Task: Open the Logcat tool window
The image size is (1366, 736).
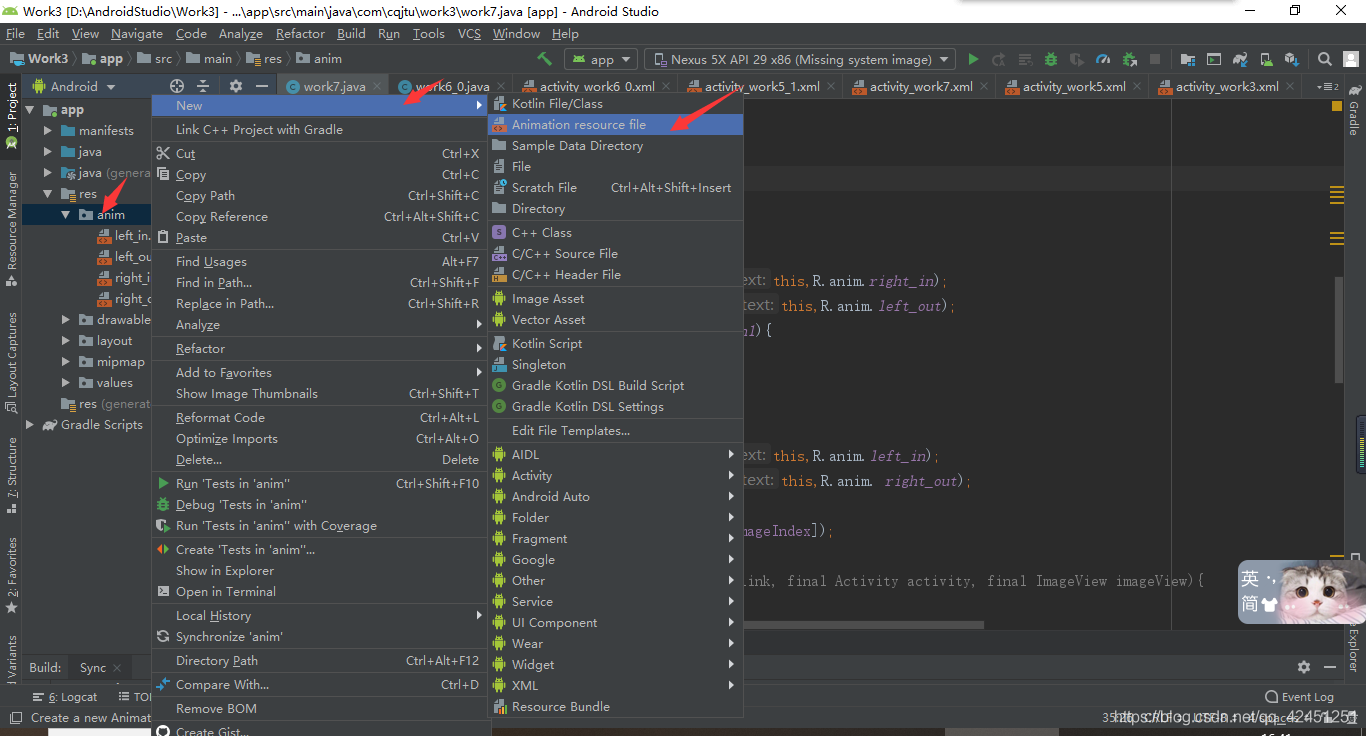Action: 65,697
